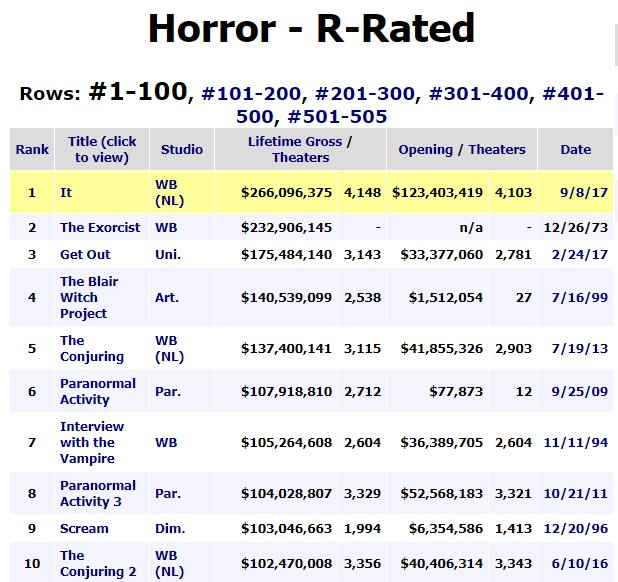Go to rows #201-300 page
The width and height of the screenshot is (618, 582).
(x=367, y=94)
